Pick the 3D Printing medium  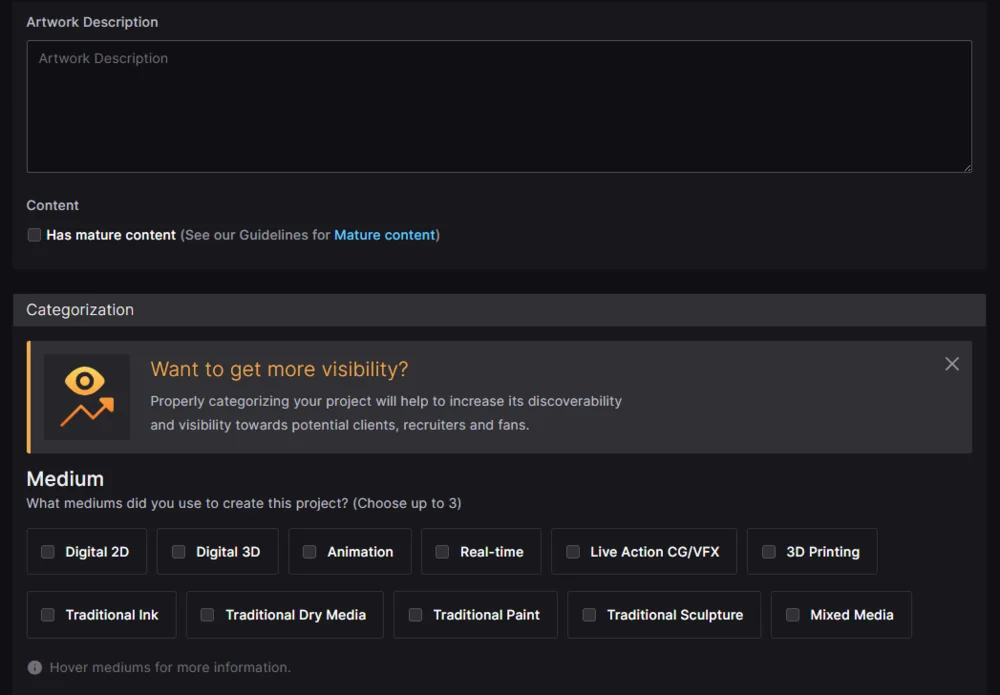[769, 552]
